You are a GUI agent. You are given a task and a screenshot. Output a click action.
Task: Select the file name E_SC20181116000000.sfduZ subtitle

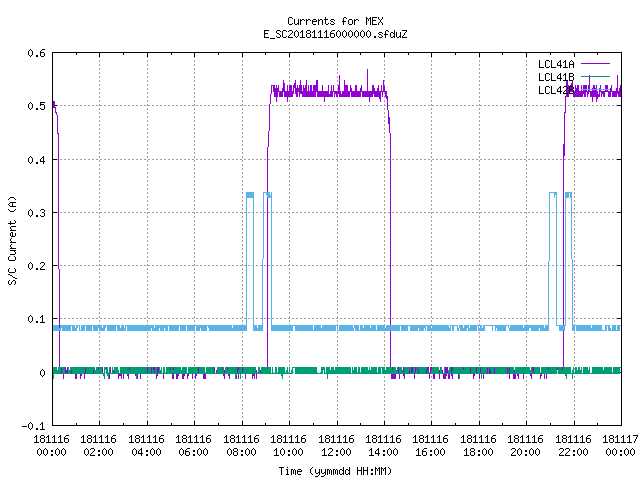point(335,34)
